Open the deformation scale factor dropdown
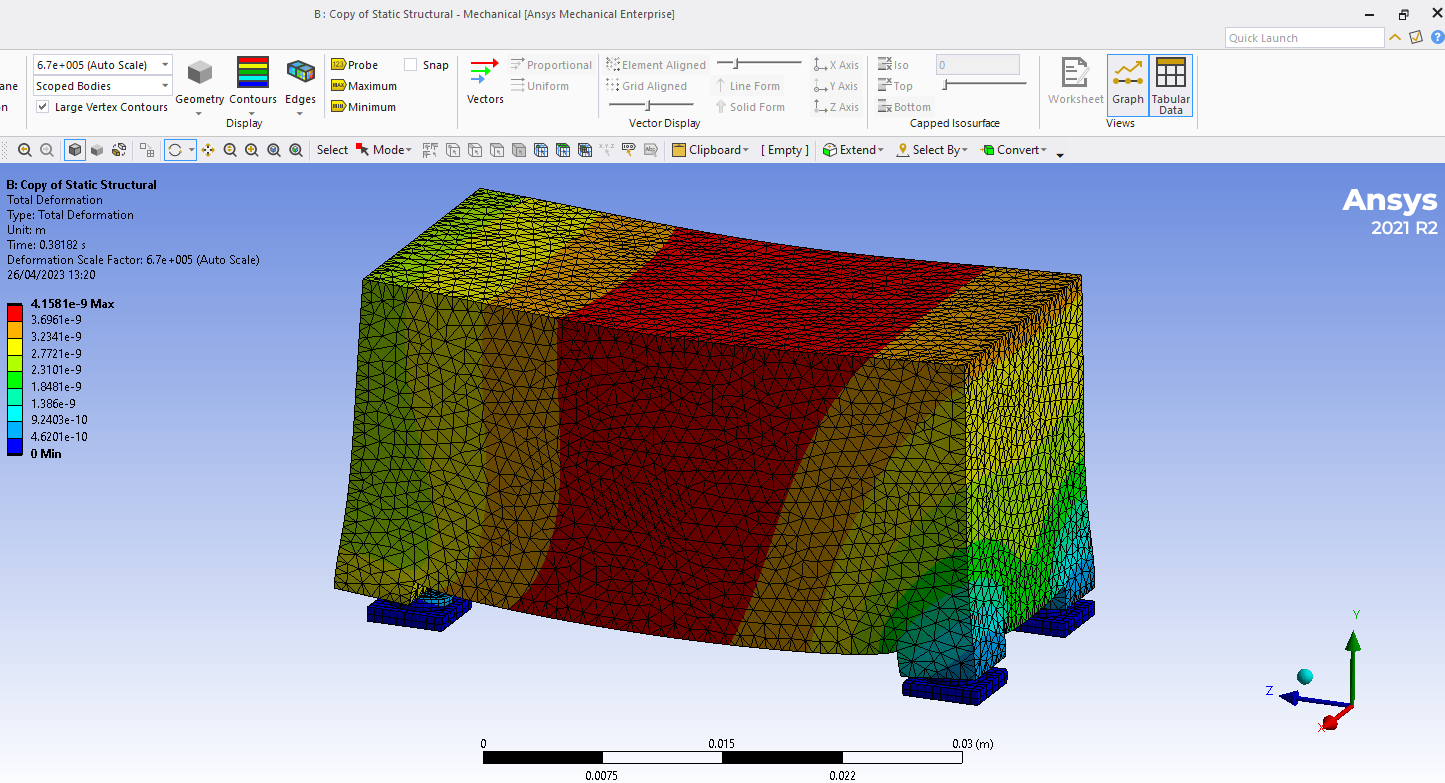1445x783 pixels. (165, 65)
